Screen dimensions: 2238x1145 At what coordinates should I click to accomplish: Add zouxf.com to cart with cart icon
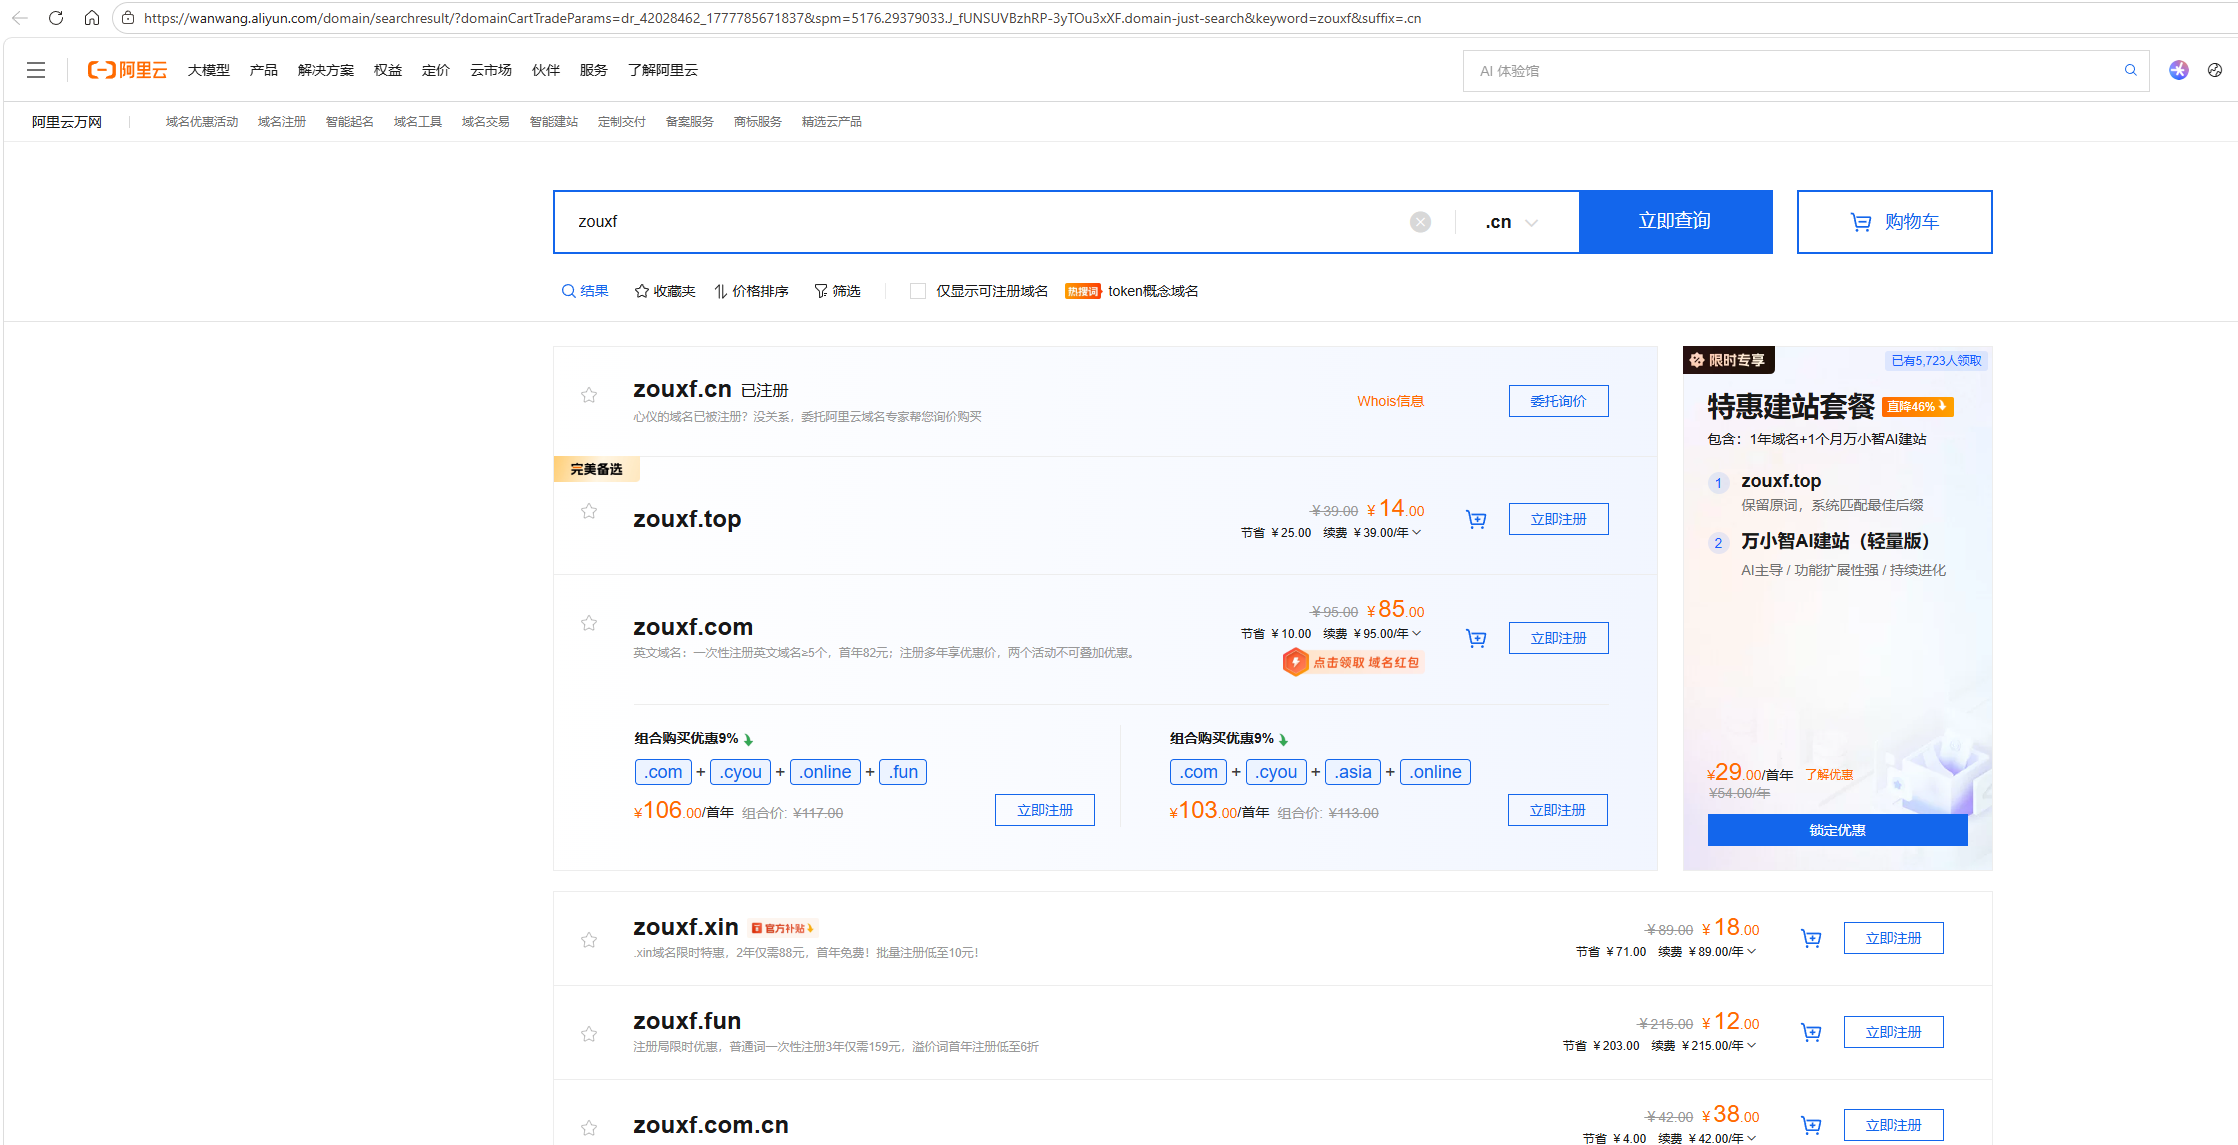point(1476,638)
